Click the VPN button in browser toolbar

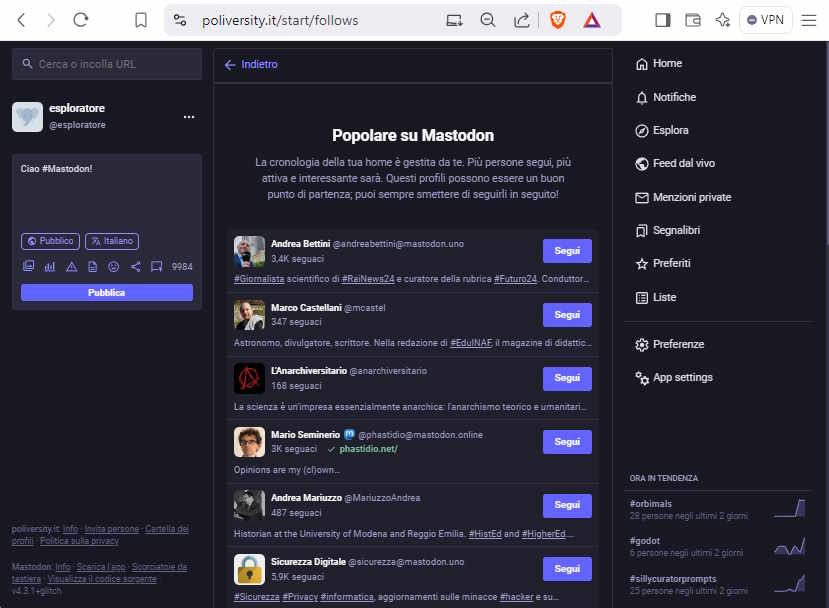point(766,20)
